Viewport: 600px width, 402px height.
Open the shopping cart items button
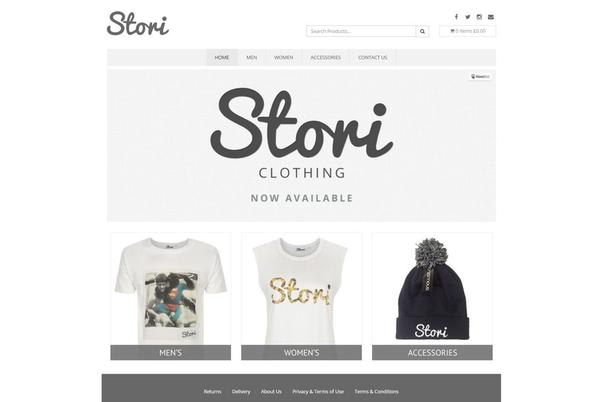tap(468, 31)
